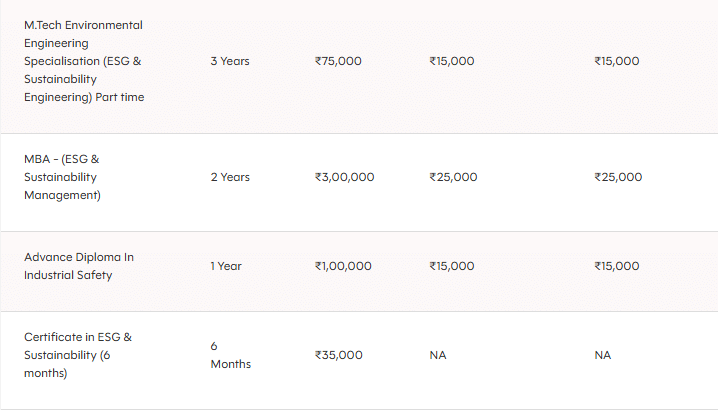Select the 2 Years duration for MBA
This screenshot has height=410, width=718.
pyautogui.click(x=230, y=177)
